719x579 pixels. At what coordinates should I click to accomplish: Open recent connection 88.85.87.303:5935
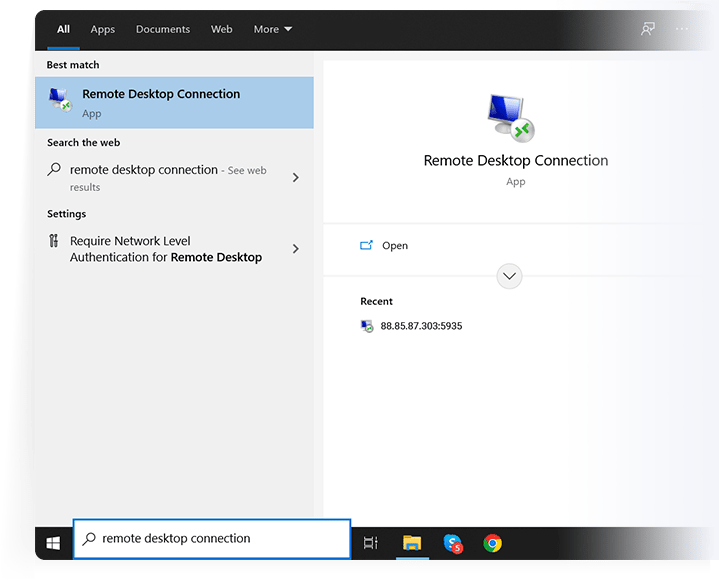[x=411, y=326]
